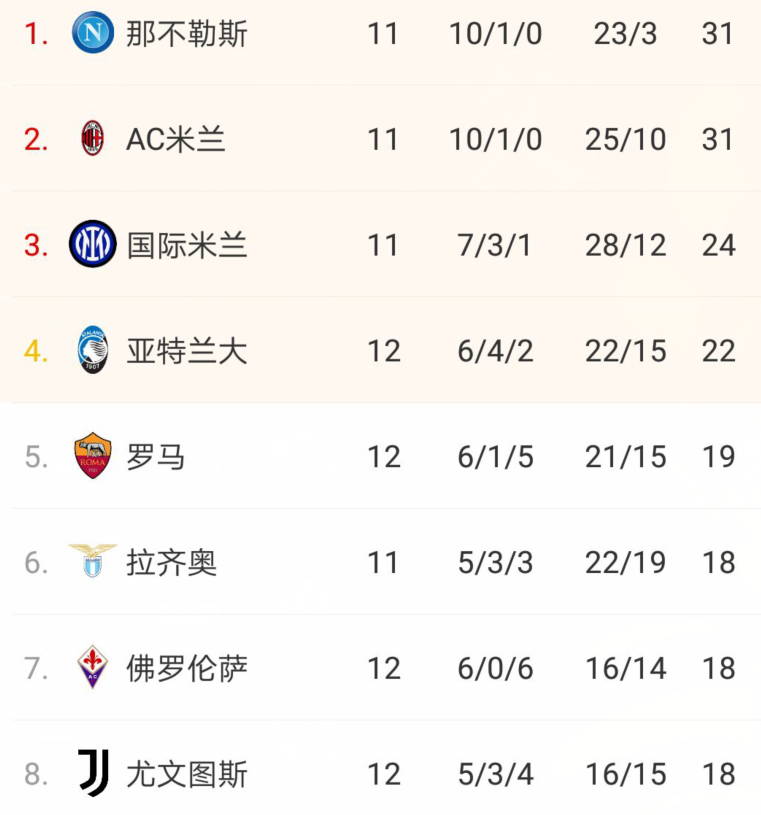Open team name 那不勒斯
This screenshot has height=815, width=761.
point(187,34)
